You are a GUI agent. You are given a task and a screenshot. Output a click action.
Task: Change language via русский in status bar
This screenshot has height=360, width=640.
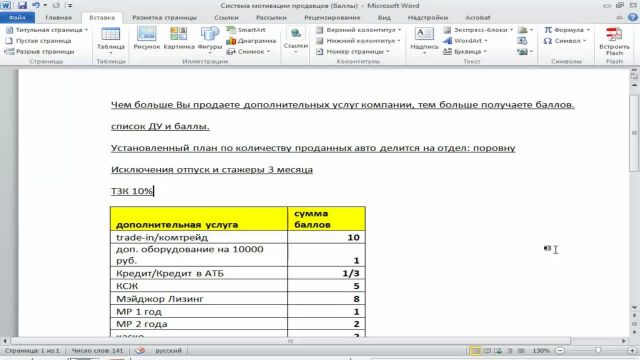coord(168,351)
